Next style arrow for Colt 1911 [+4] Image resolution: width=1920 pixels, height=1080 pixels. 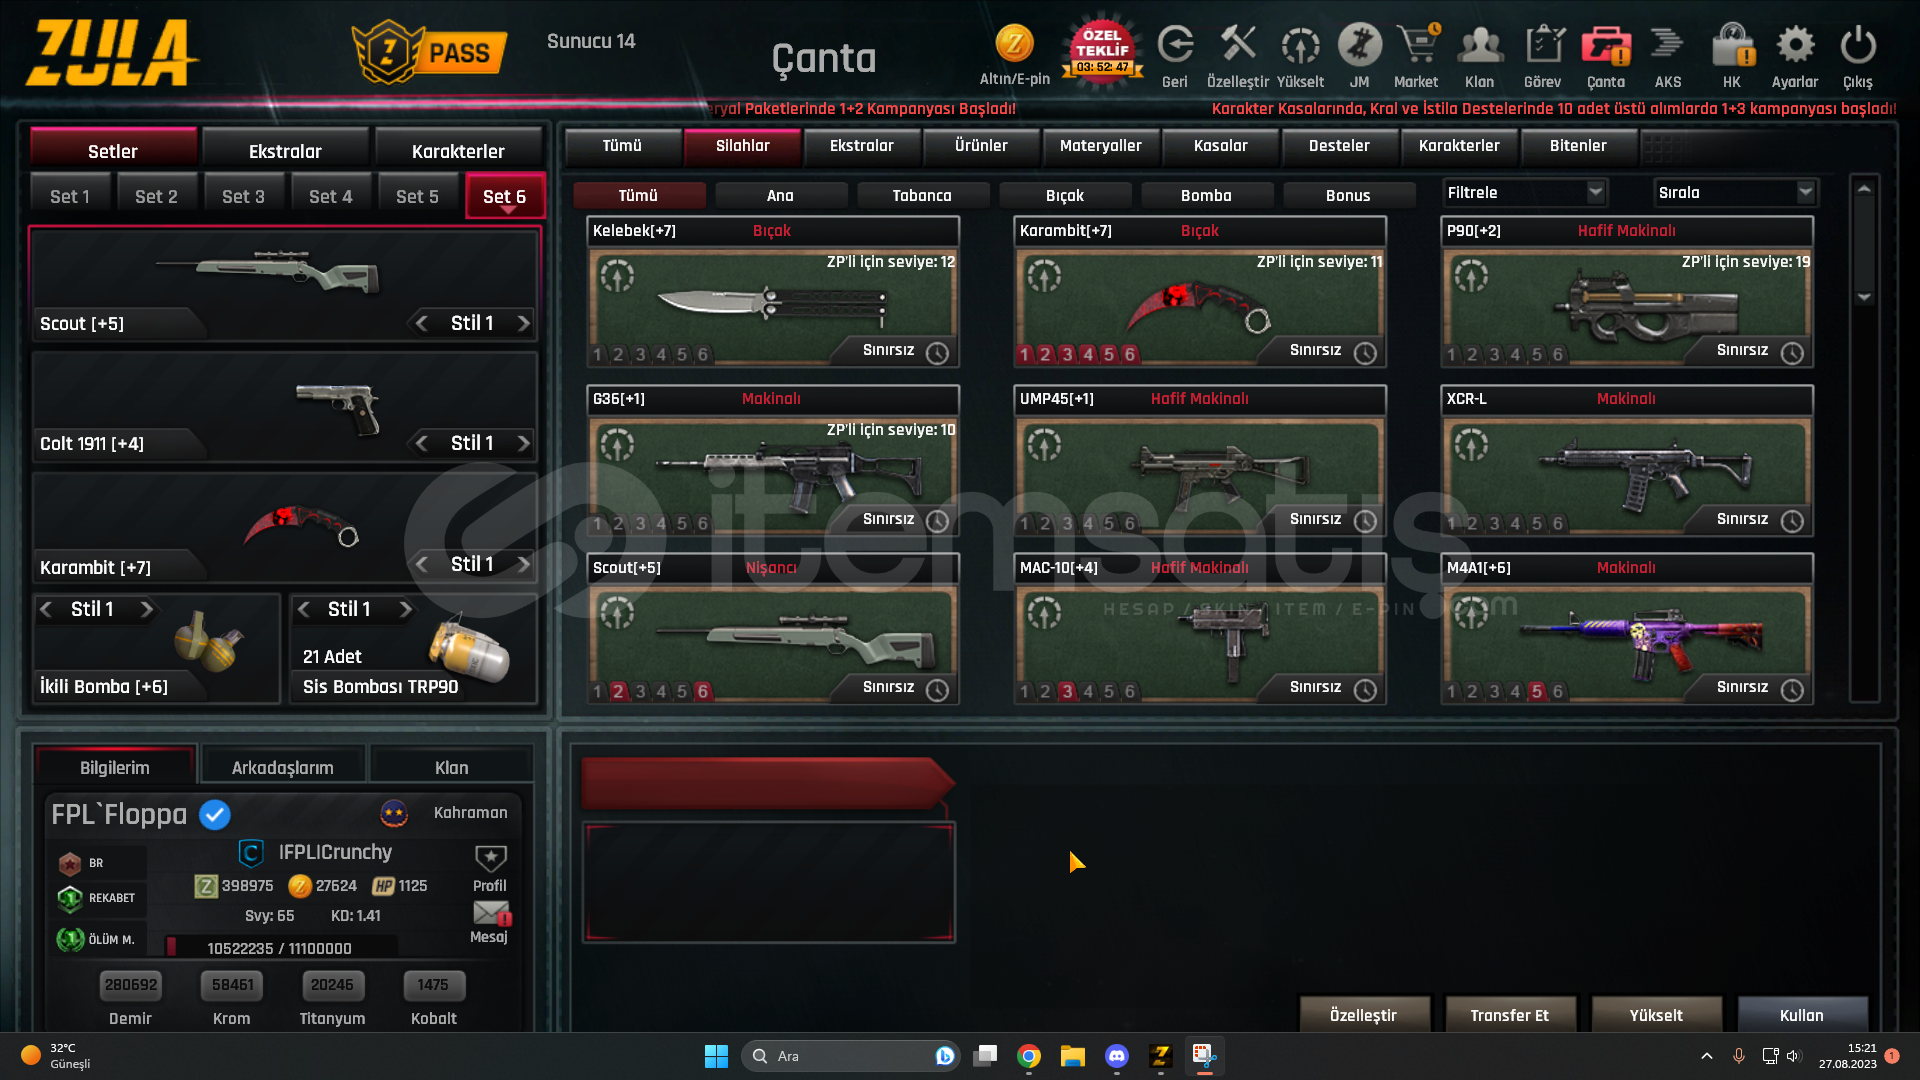point(523,443)
